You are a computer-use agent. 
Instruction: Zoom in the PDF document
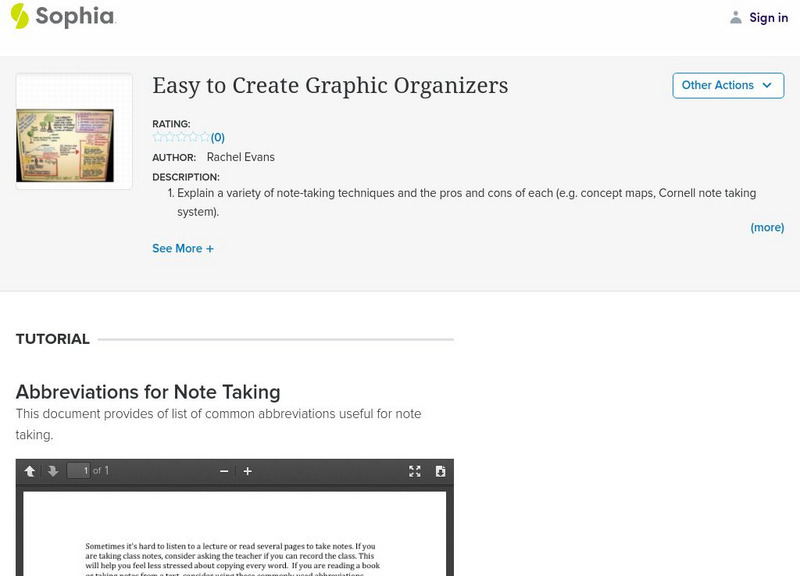coord(248,471)
